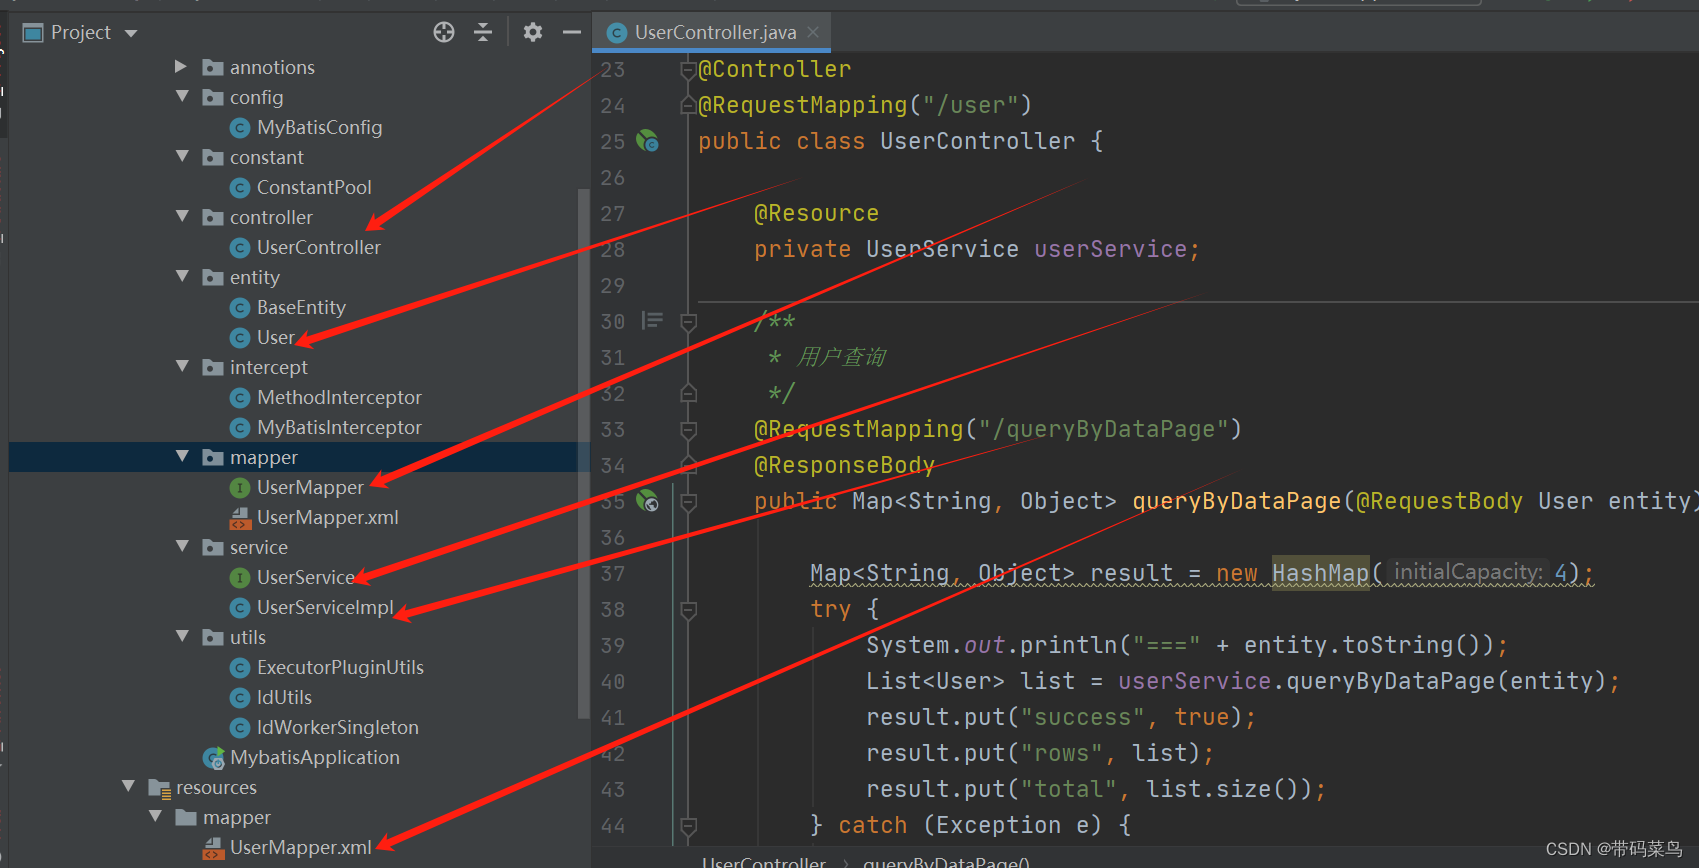Fold the catch block at line 44
Image resolution: width=1699 pixels, height=868 pixels.
688,826
